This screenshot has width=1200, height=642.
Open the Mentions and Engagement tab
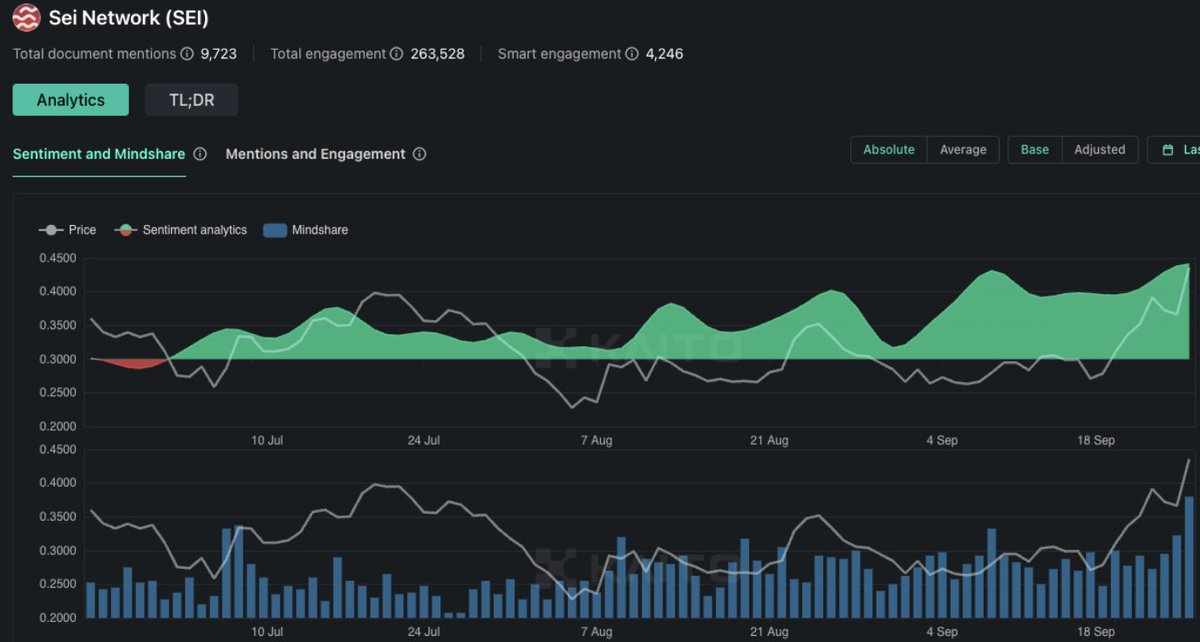(315, 154)
